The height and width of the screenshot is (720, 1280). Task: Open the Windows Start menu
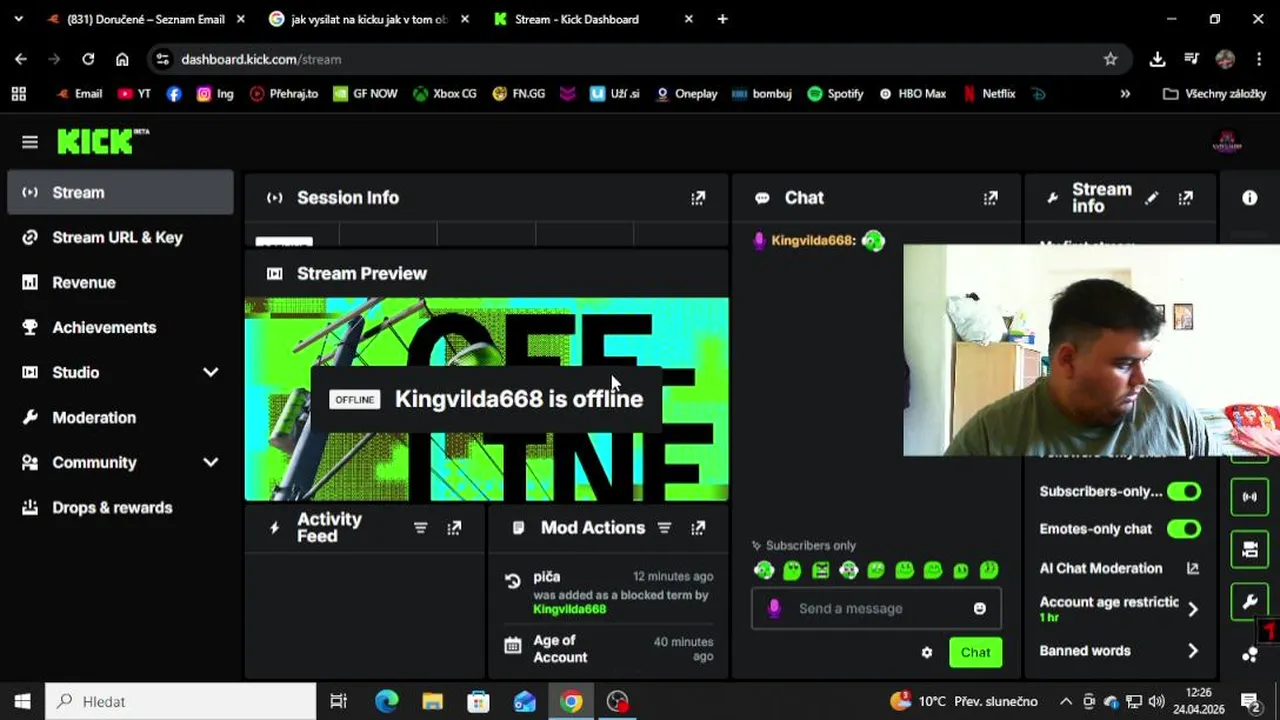(x=22, y=701)
